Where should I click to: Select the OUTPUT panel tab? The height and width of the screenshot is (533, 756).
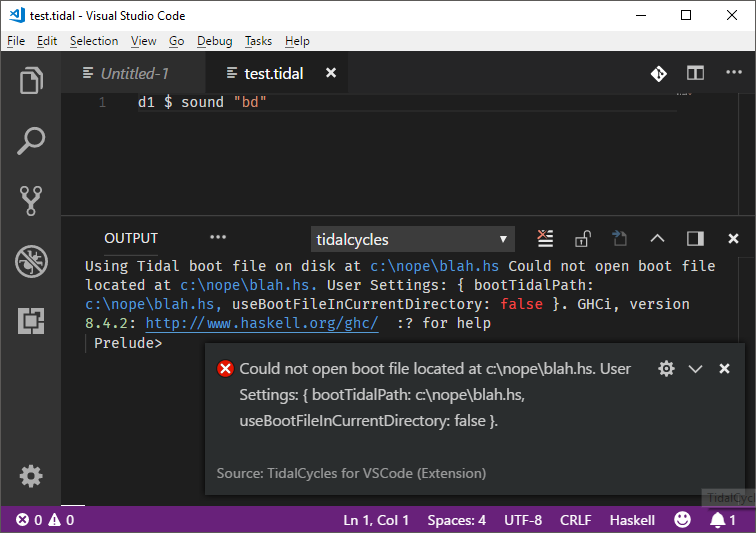click(x=131, y=238)
